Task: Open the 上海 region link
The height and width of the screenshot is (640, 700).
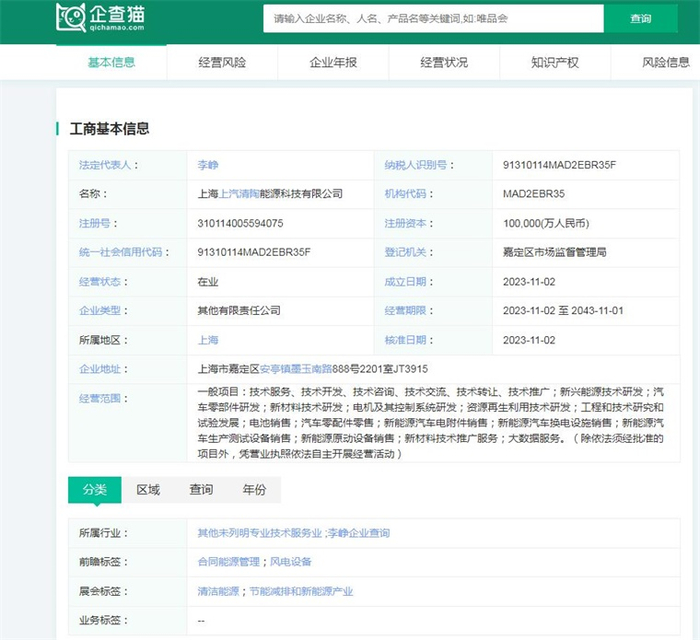Action: pos(208,340)
